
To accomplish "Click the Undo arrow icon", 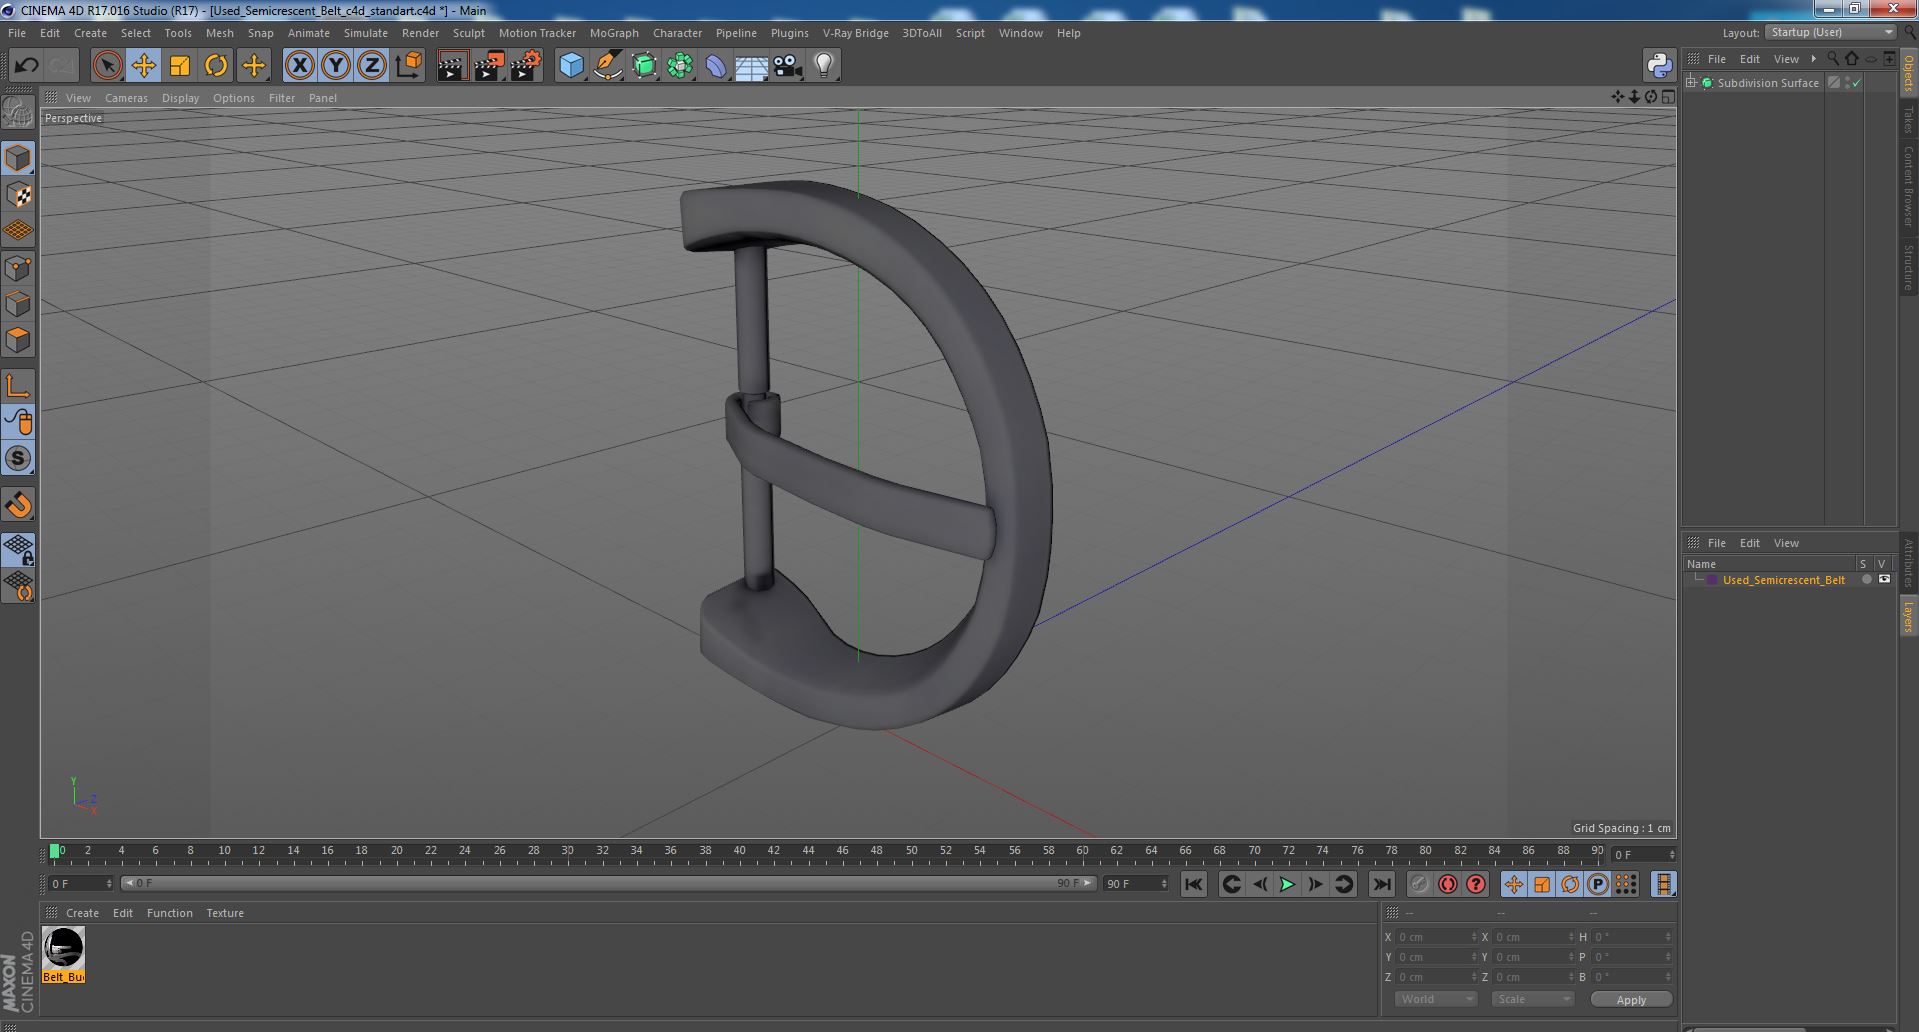I will pos(26,66).
